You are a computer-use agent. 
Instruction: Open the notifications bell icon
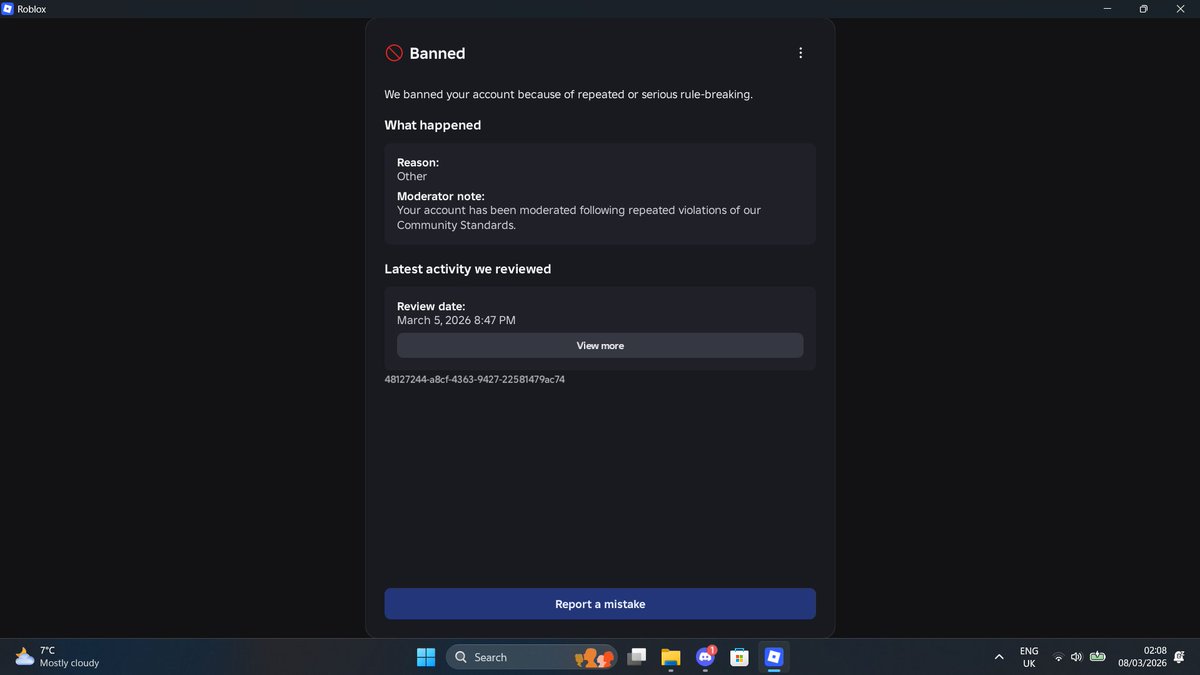(x=1179, y=657)
